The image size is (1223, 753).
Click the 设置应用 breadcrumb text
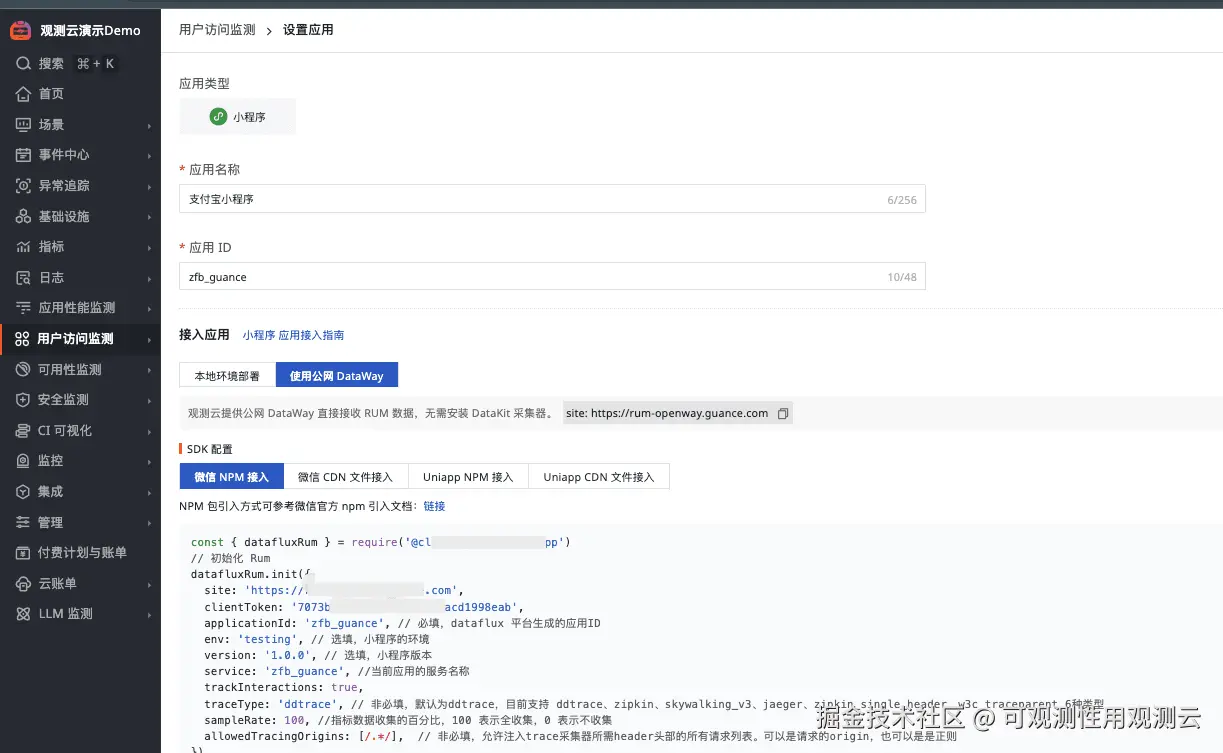[x=308, y=30]
